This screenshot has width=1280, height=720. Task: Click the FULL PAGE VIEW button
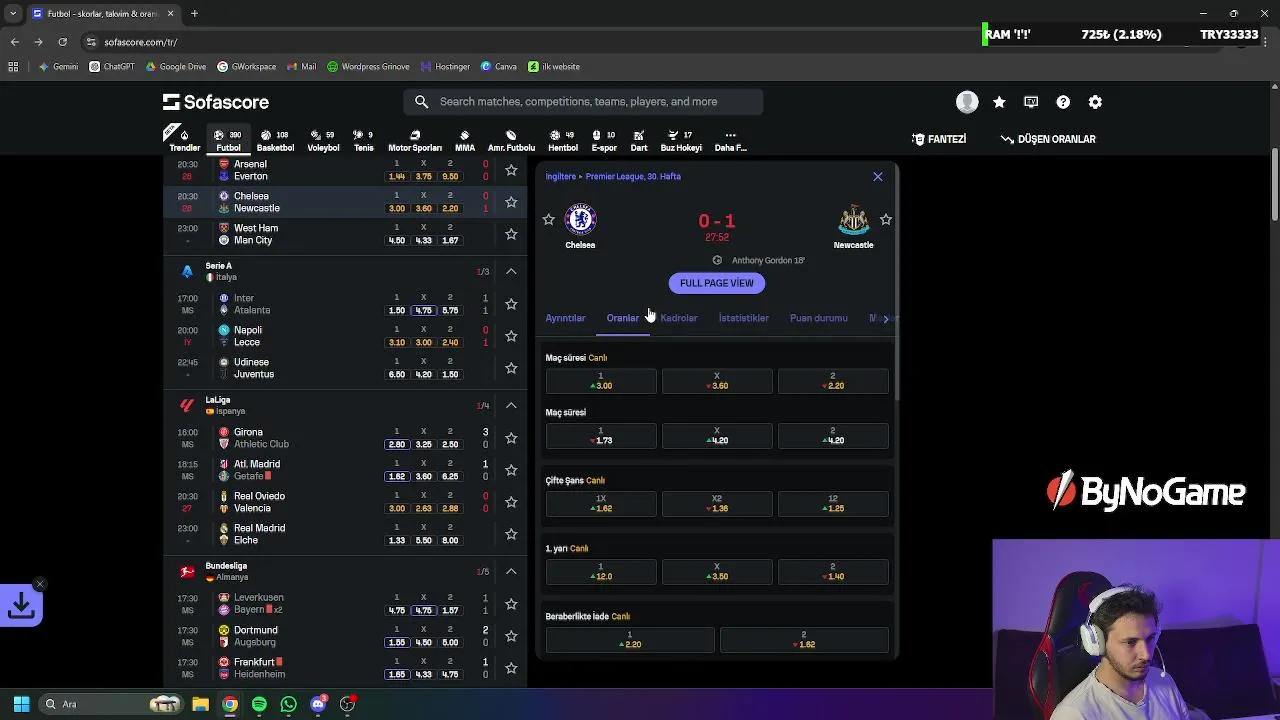717,283
